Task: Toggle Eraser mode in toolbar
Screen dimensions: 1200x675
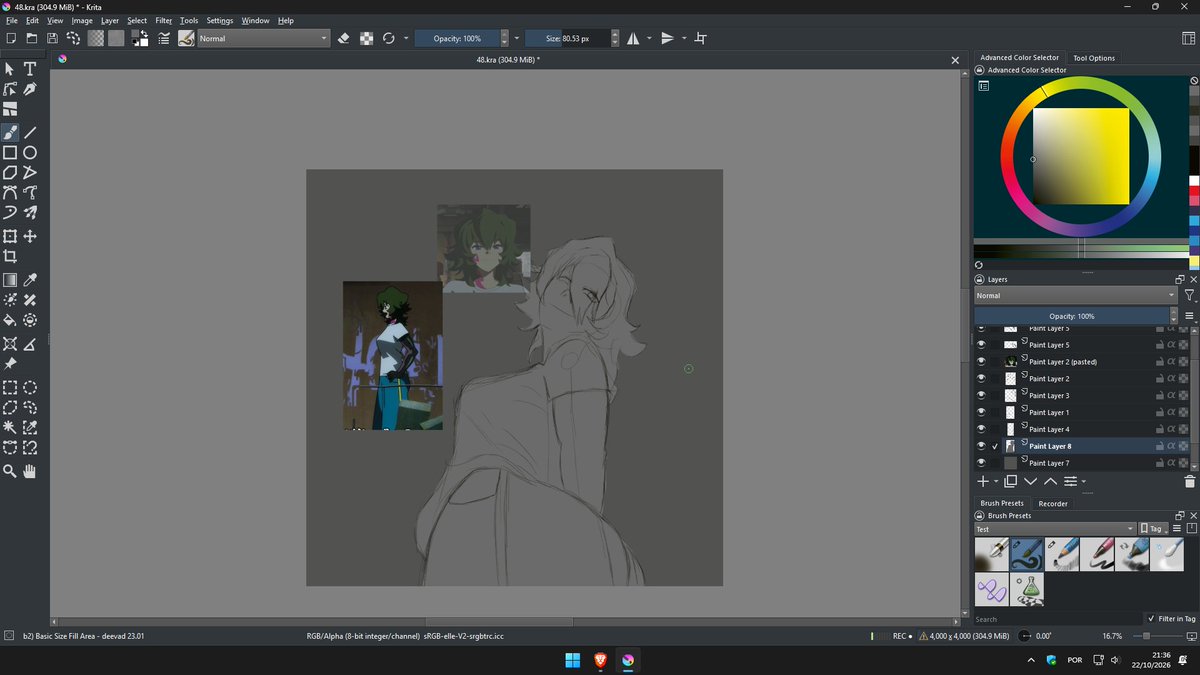Action: click(344, 38)
